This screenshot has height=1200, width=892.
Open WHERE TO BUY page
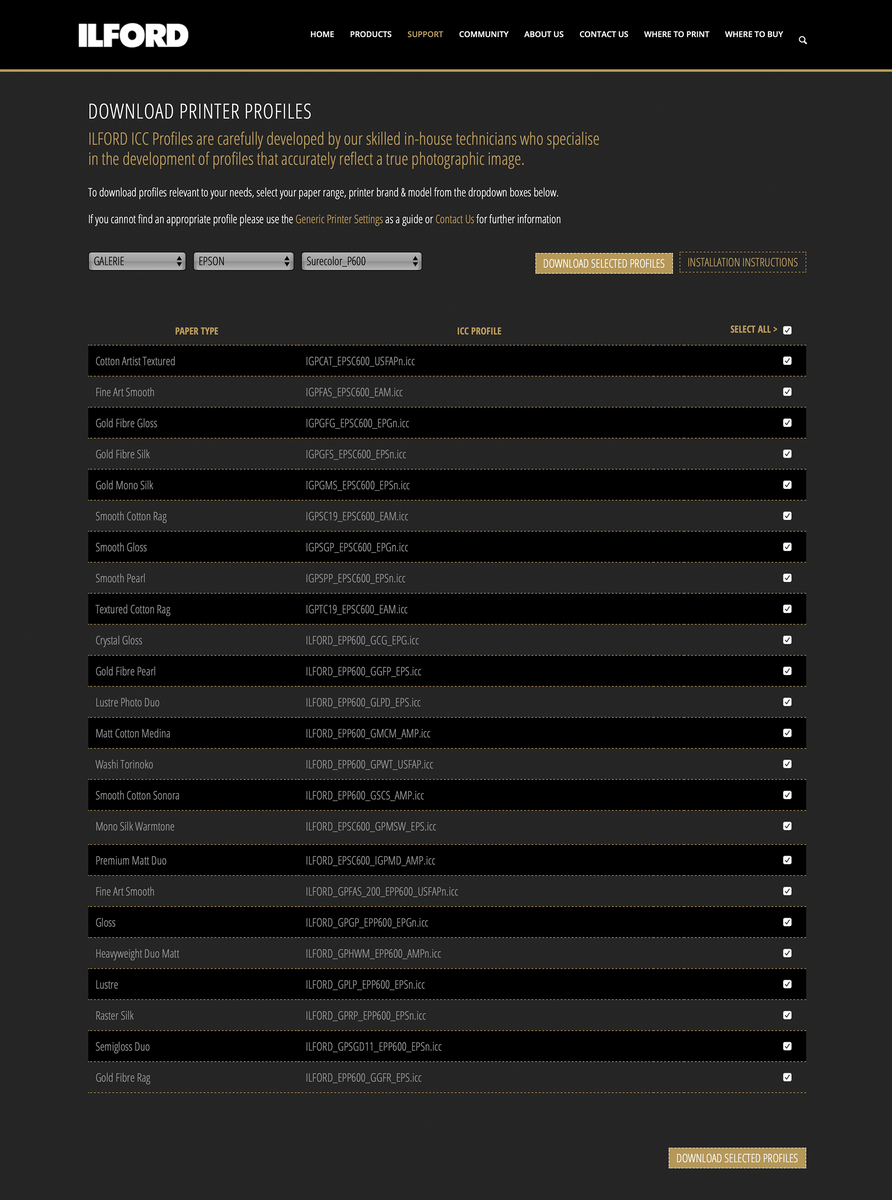click(754, 34)
